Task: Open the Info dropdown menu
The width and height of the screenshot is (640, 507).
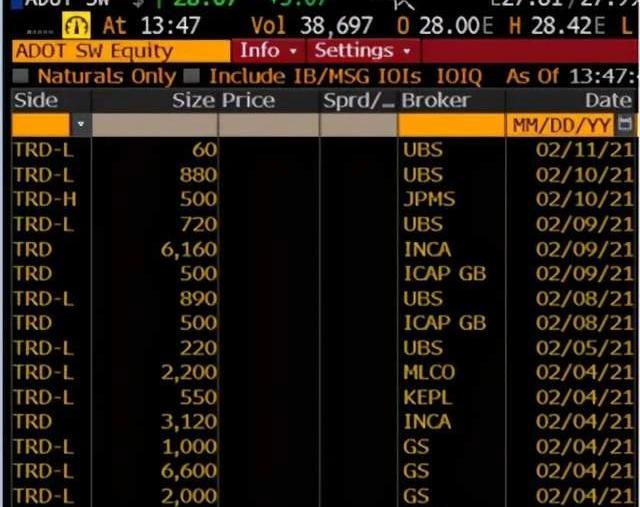Action: point(268,50)
